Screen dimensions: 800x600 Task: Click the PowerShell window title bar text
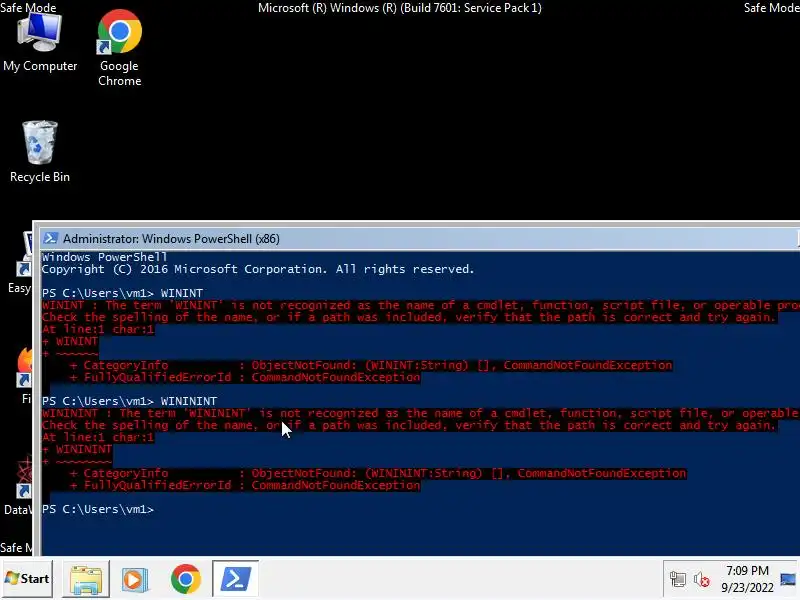pos(171,239)
